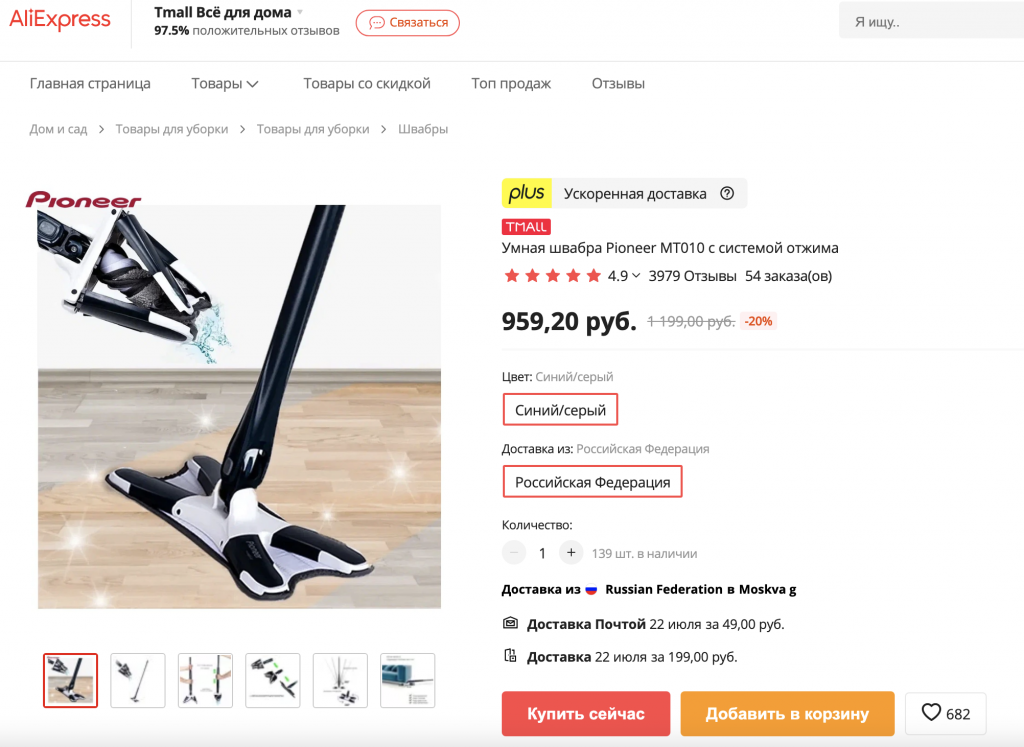Screen dimensions: 1024x747
Task: Click the five-star rating icons
Action: [x=552, y=276]
